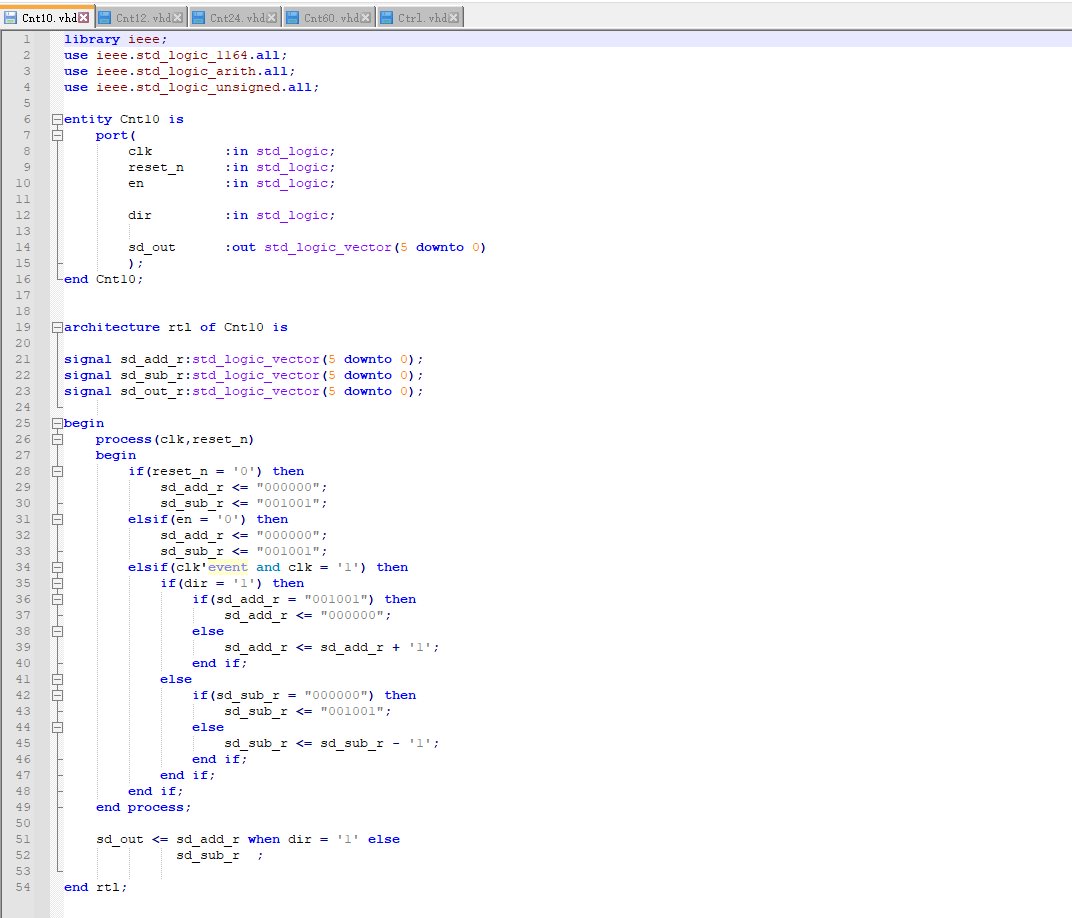Click 'ieee.std_logic_arith.all' on line 3
The image size is (1072, 918).
(x=192, y=71)
